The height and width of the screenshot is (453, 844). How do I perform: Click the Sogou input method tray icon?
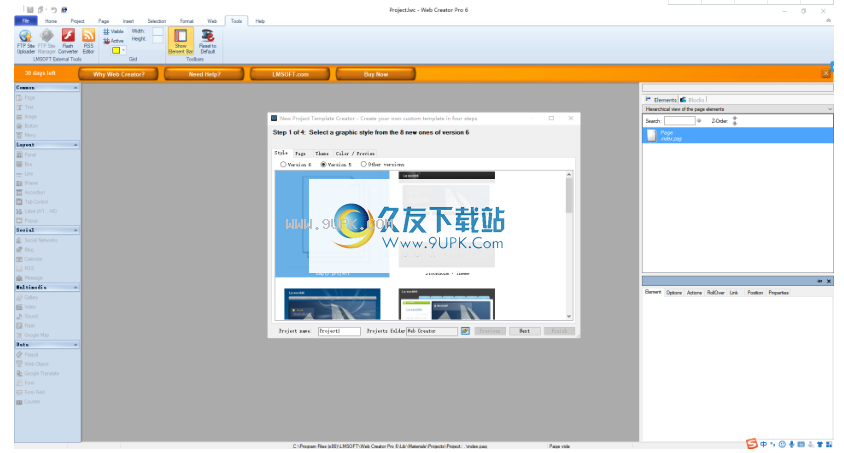pos(751,444)
